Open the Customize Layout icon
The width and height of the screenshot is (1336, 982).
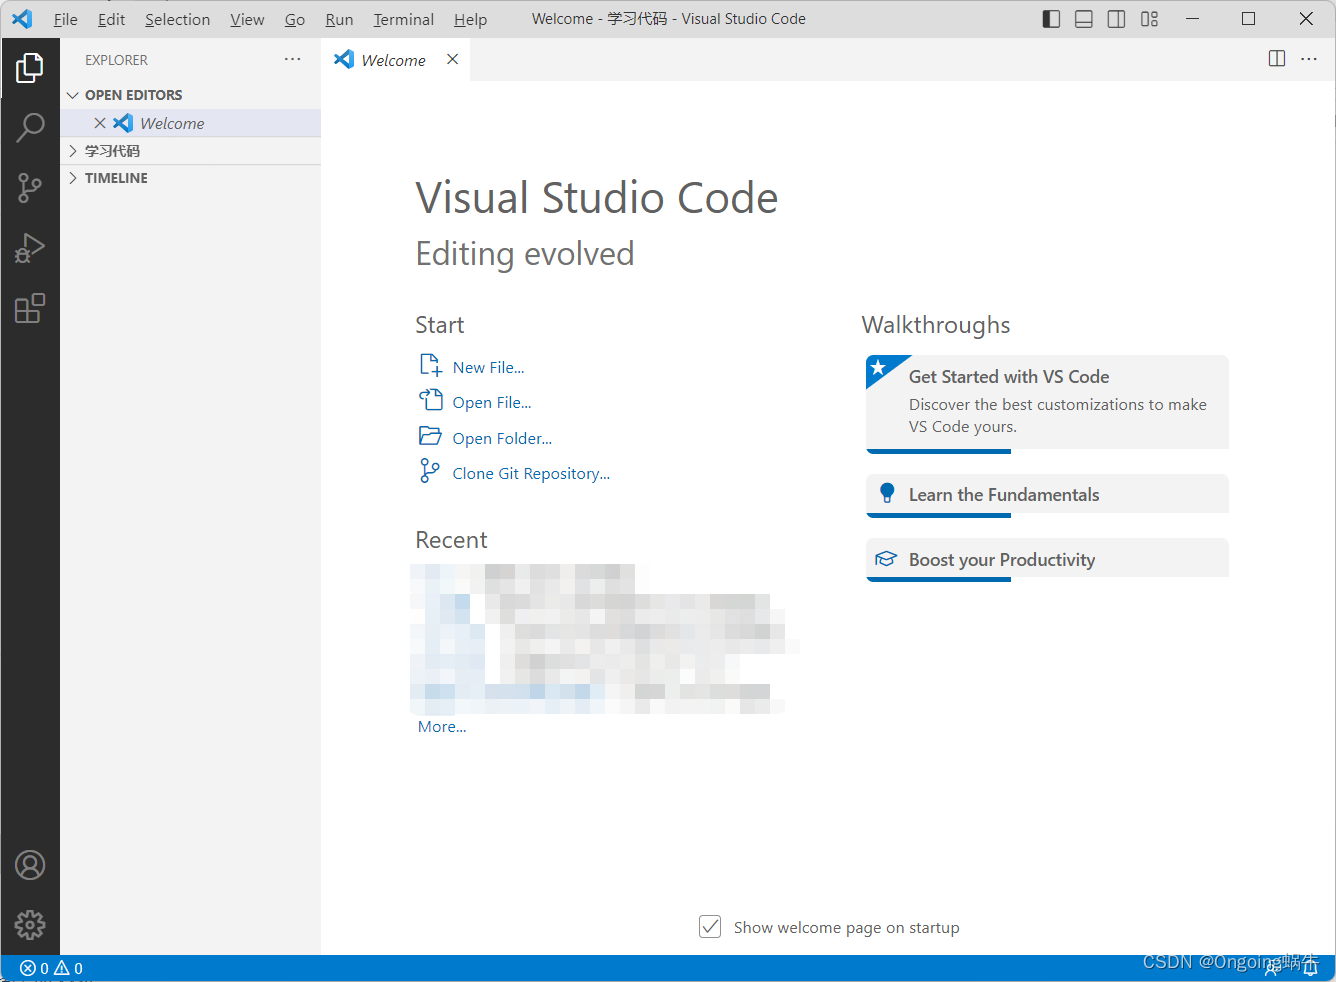point(1150,19)
